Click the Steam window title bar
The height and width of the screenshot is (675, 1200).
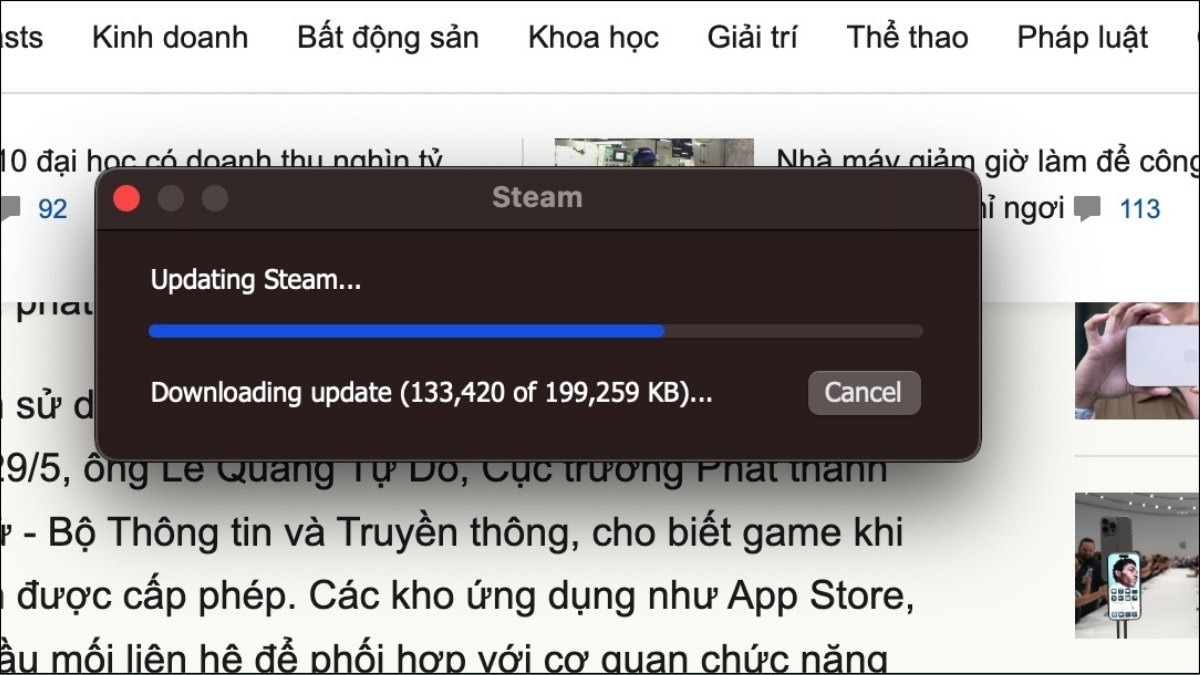(537, 198)
